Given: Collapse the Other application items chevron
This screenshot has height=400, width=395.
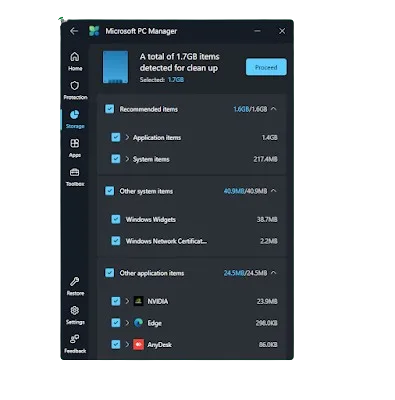Looking at the screenshot, I should (x=274, y=273).
